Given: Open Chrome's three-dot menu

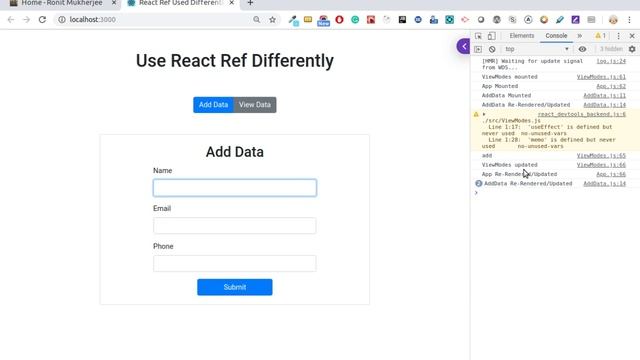Looking at the screenshot, I should 629,20.
